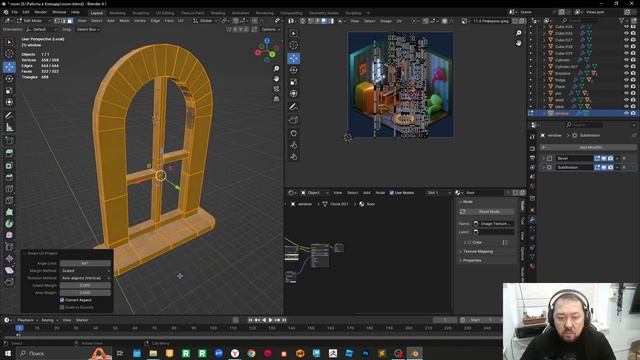Select the Scale tool in 3D viewport
This screenshot has width=640, height=360.
9,90
